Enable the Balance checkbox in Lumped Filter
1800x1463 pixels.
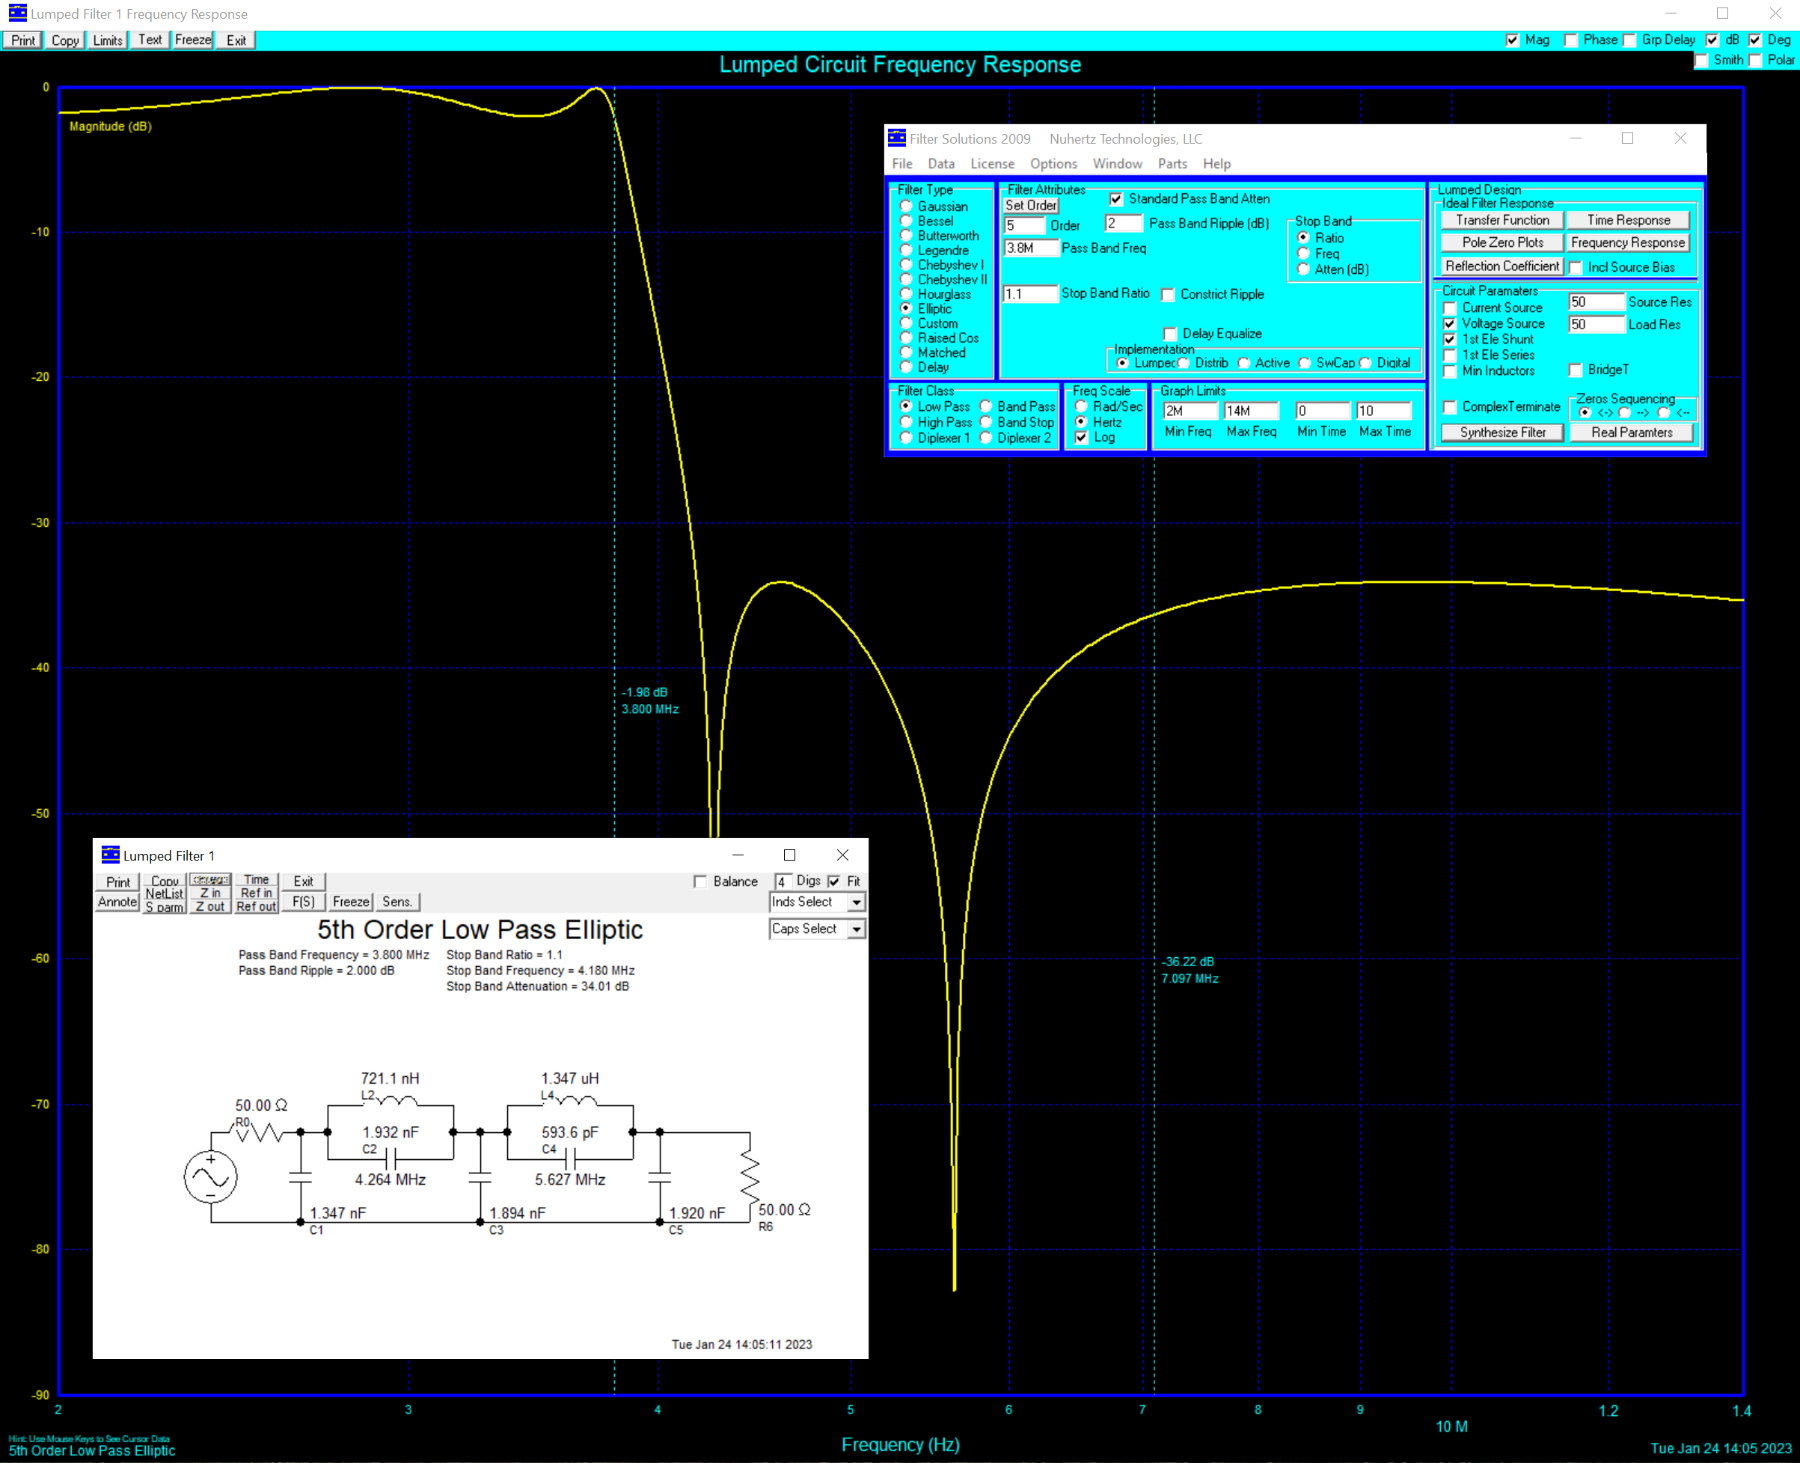(700, 882)
